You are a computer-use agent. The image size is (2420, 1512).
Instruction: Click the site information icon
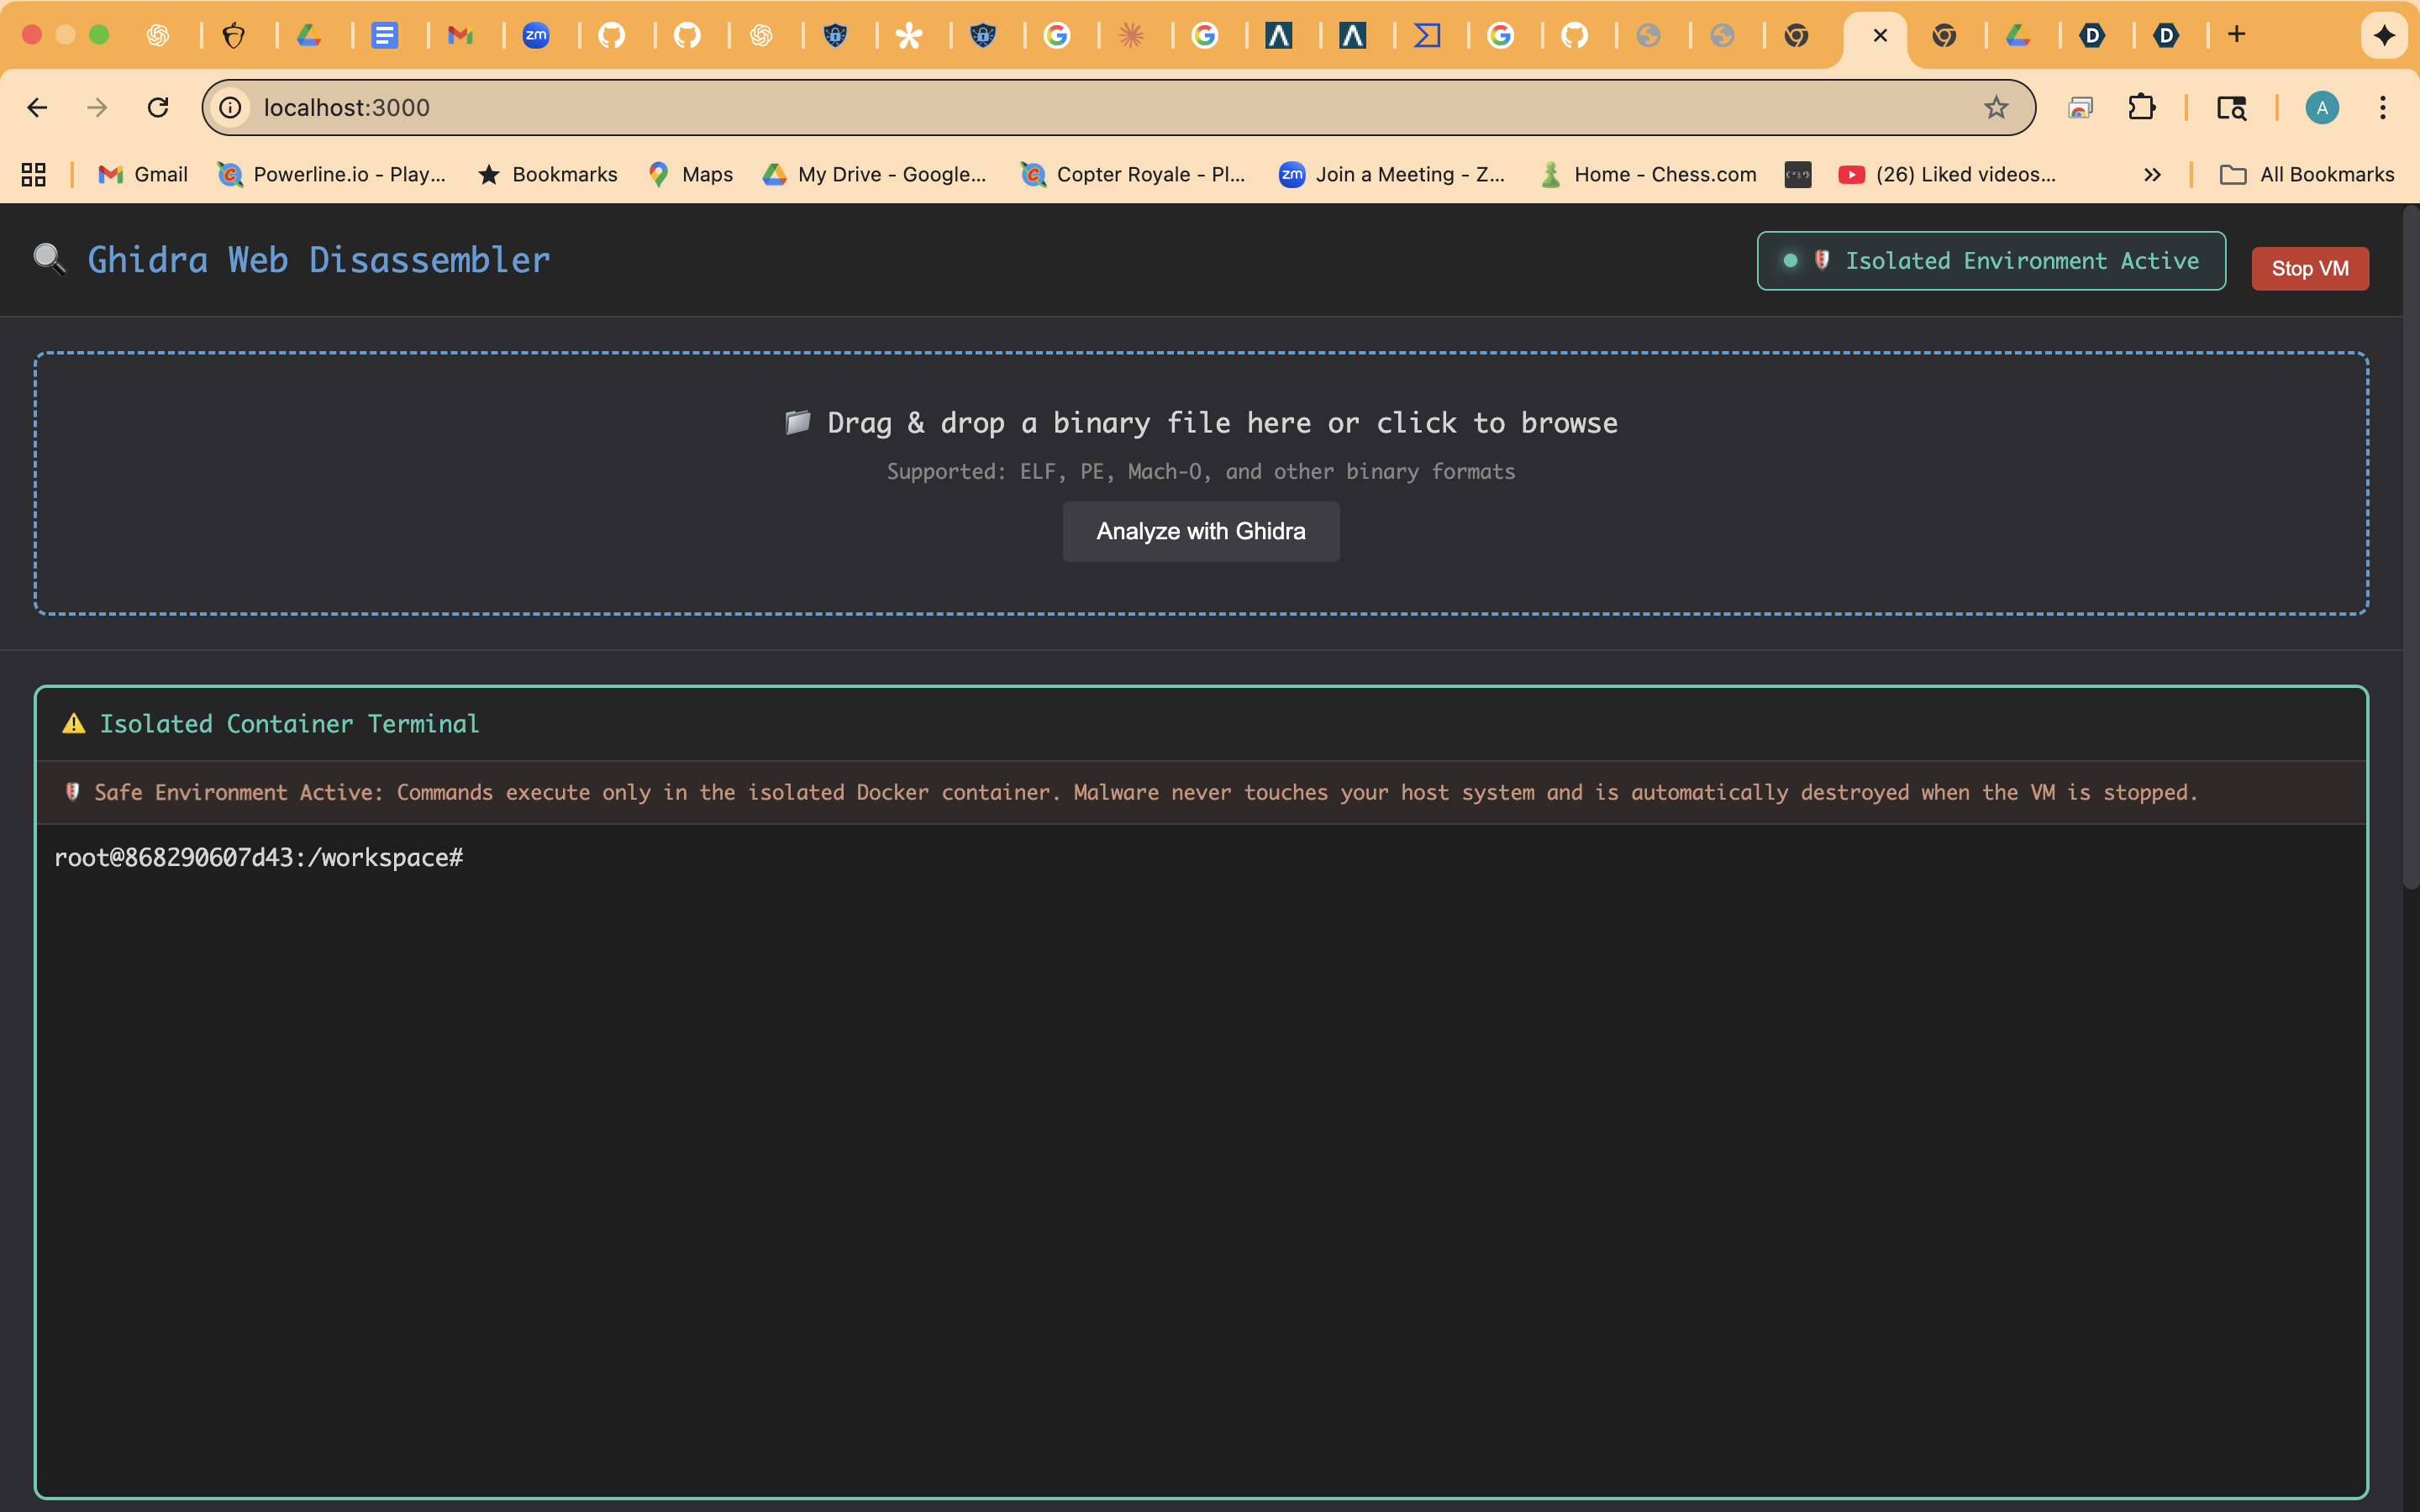coord(231,107)
